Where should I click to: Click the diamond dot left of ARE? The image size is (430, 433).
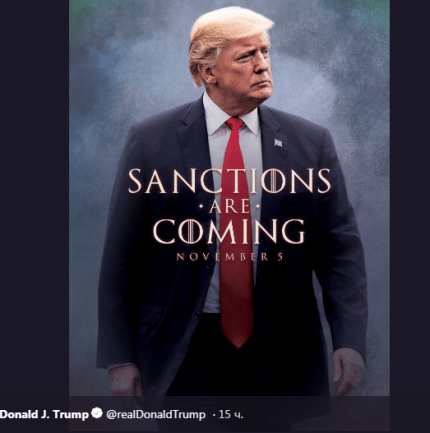tap(201, 207)
